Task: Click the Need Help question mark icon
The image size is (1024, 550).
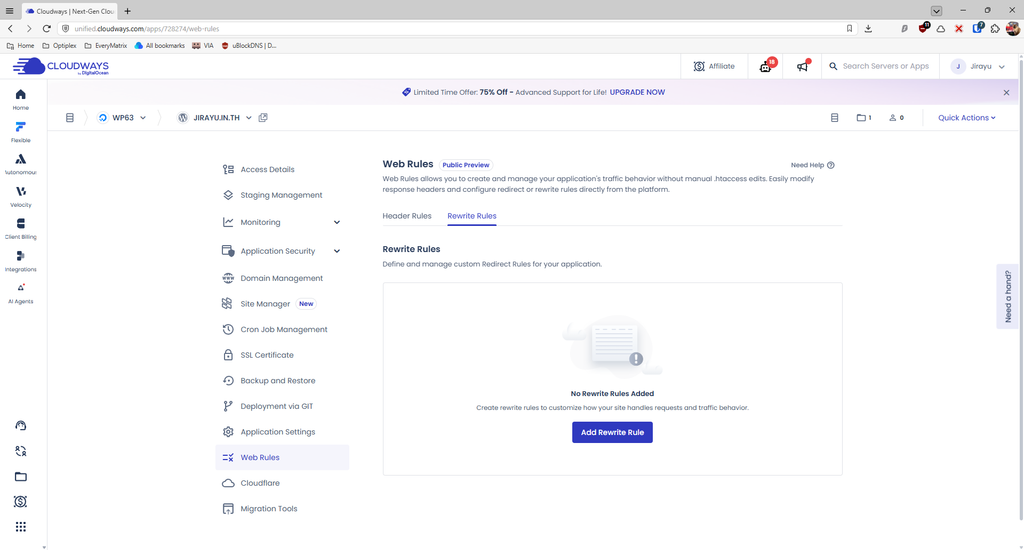Action: point(831,165)
